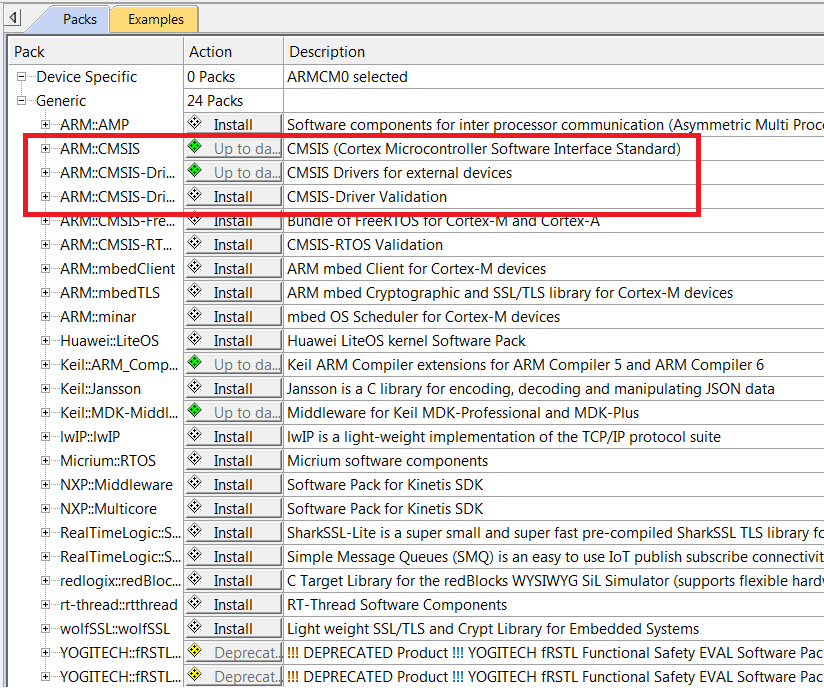824x696 pixels.
Task: Click the install icon for wolfSSL::wolfSSL
Action: 196,628
